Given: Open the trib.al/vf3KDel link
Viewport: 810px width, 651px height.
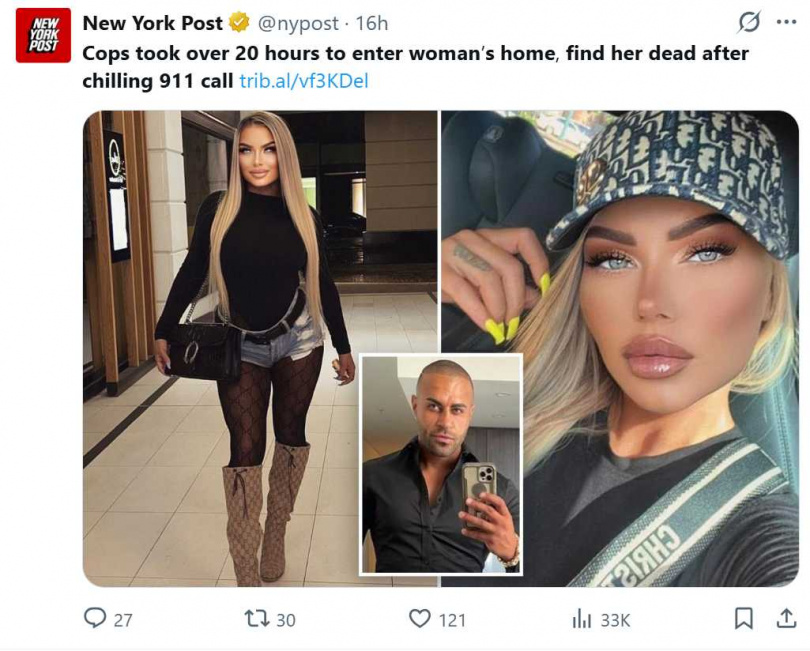Looking at the screenshot, I should pyautogui.click(x=304, y=81).
